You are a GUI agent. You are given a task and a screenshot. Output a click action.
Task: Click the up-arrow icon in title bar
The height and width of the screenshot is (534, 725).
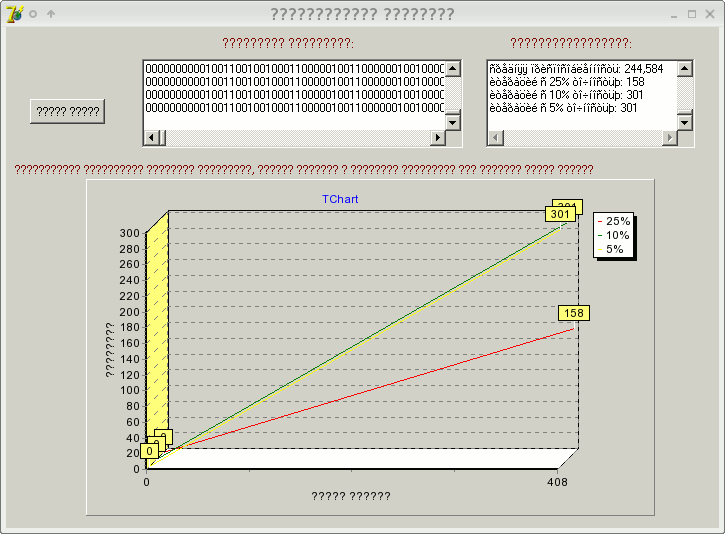pyautogui.click(x=51, y=14)
